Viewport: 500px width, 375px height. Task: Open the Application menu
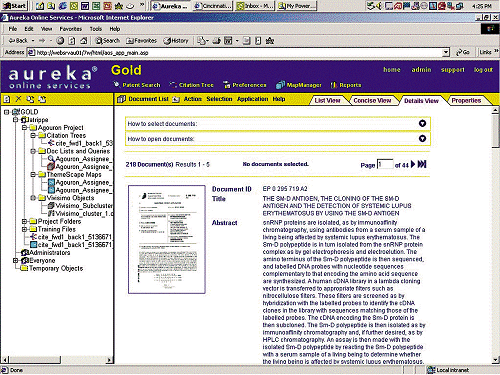tap(252, 99)
